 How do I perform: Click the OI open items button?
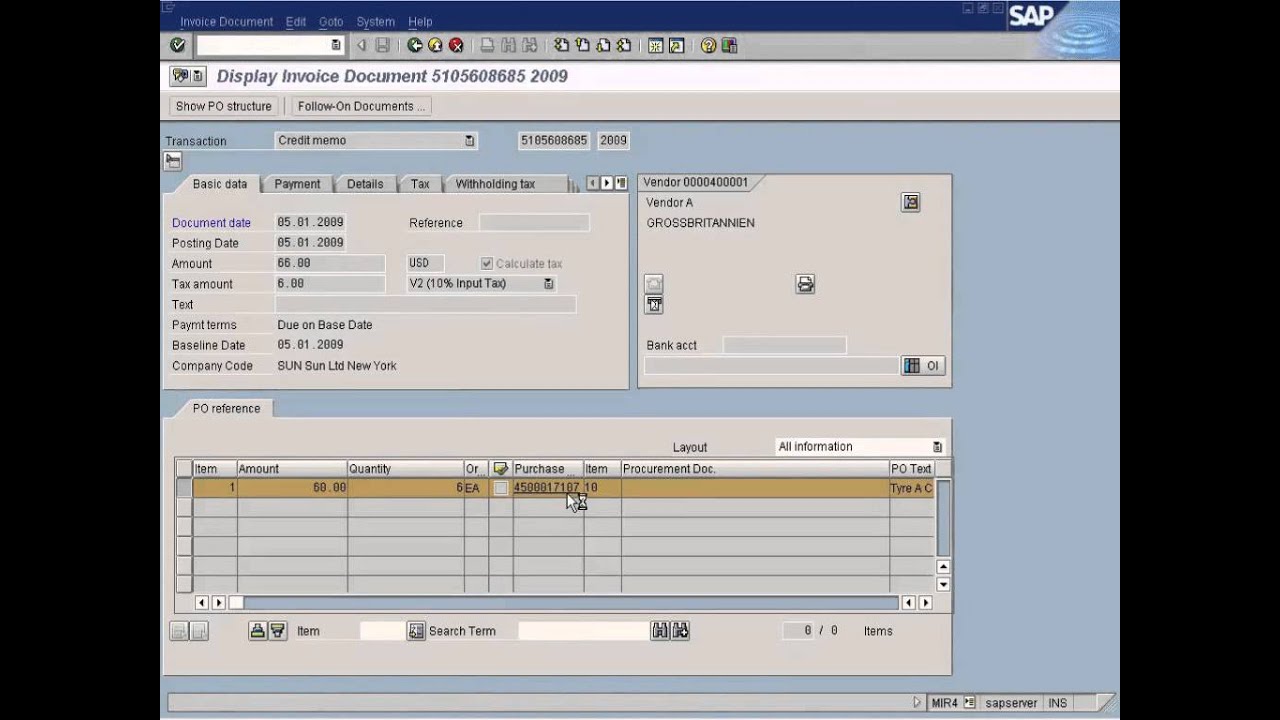pos(923,366)
